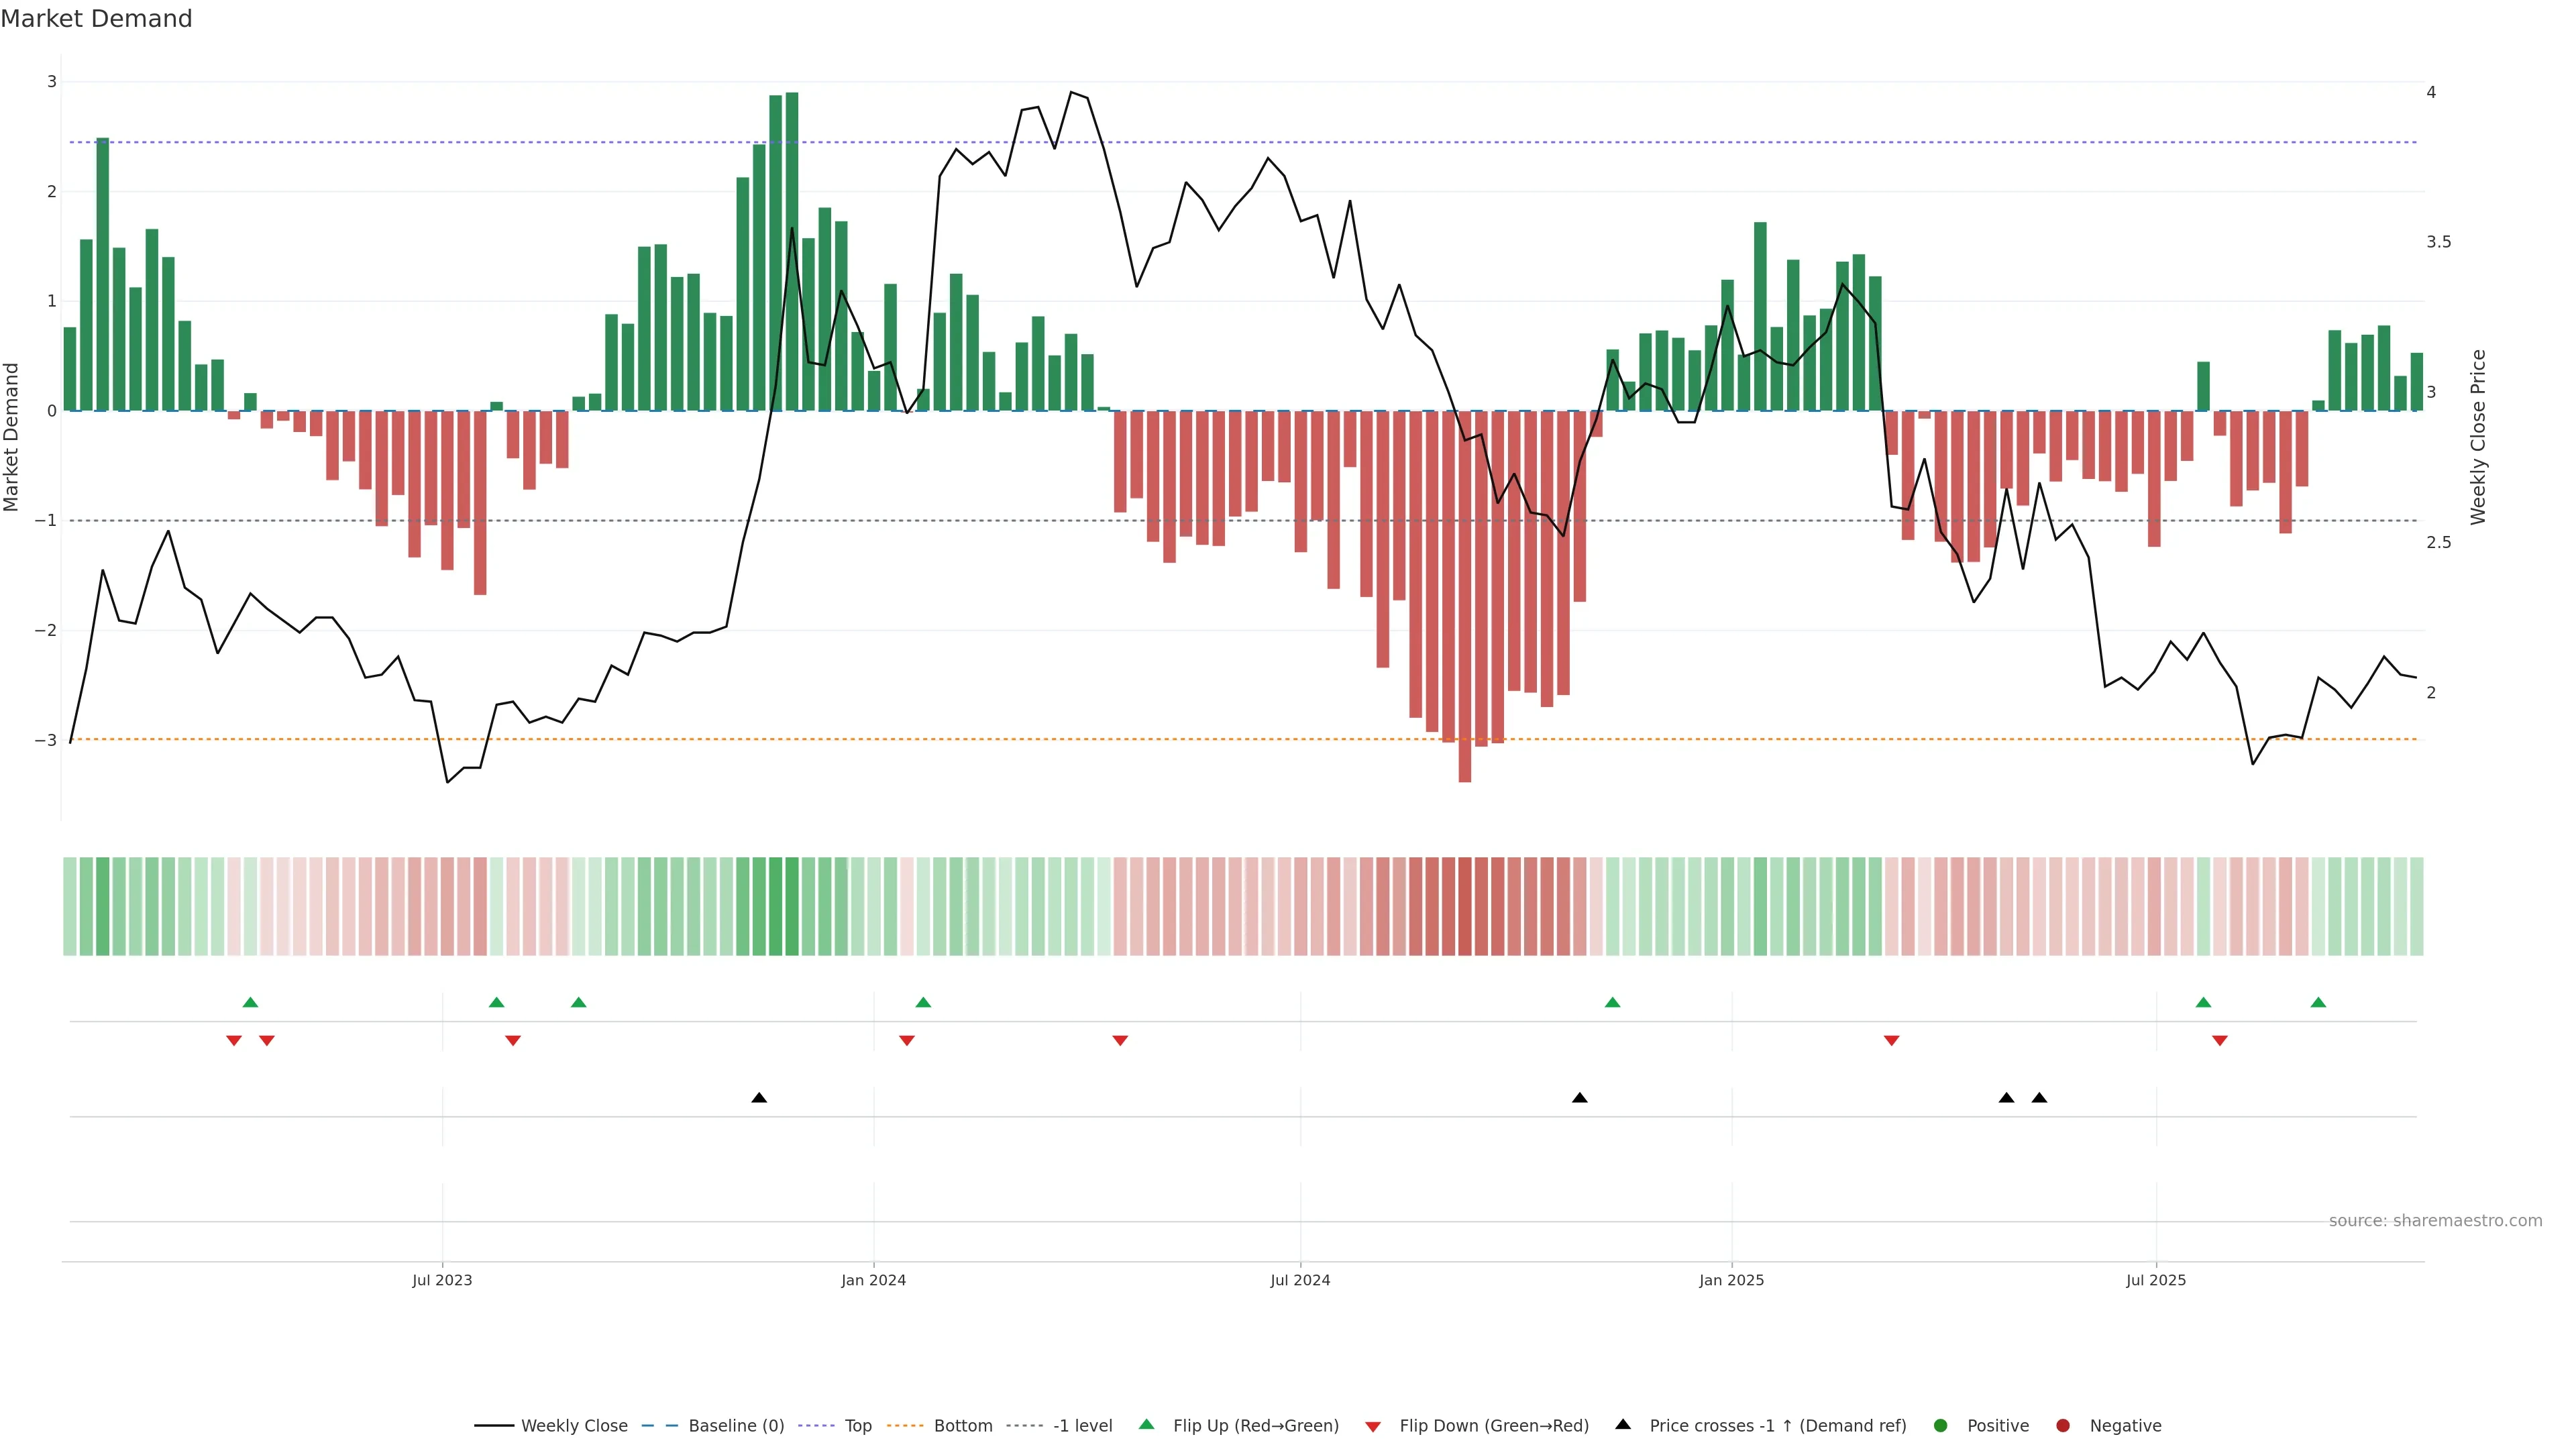Click black Price crosses -1 legend triangle
The width and height of the screenshot is (2576, 1449).
pos(1623,1425)
